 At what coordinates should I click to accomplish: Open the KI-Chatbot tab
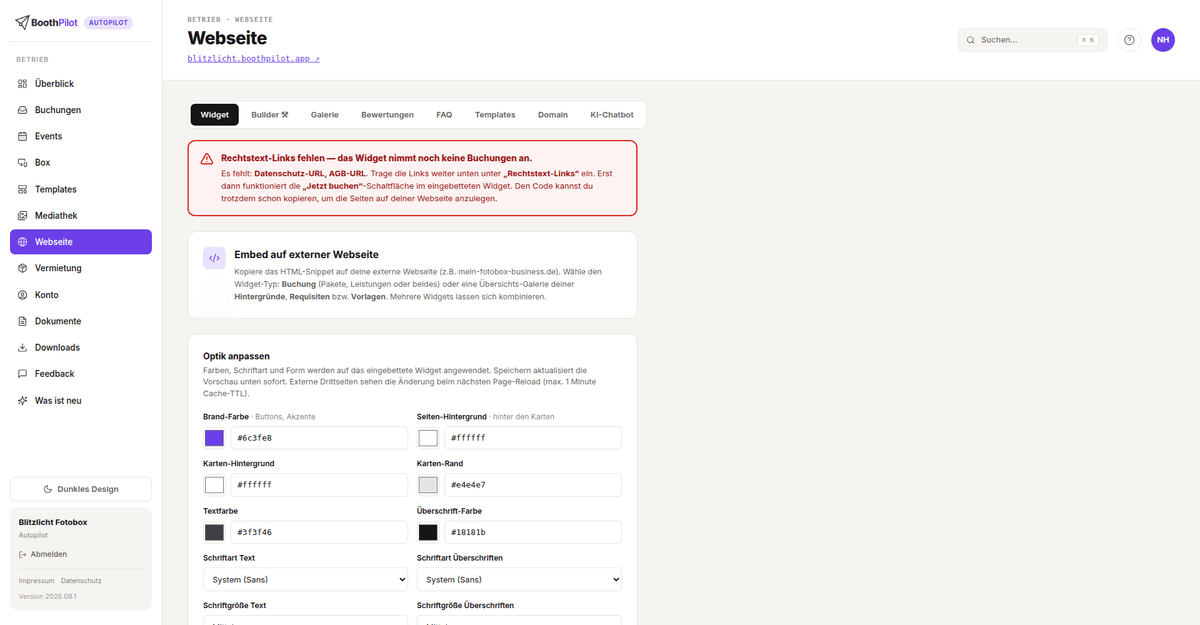click(x=612, y=115)
